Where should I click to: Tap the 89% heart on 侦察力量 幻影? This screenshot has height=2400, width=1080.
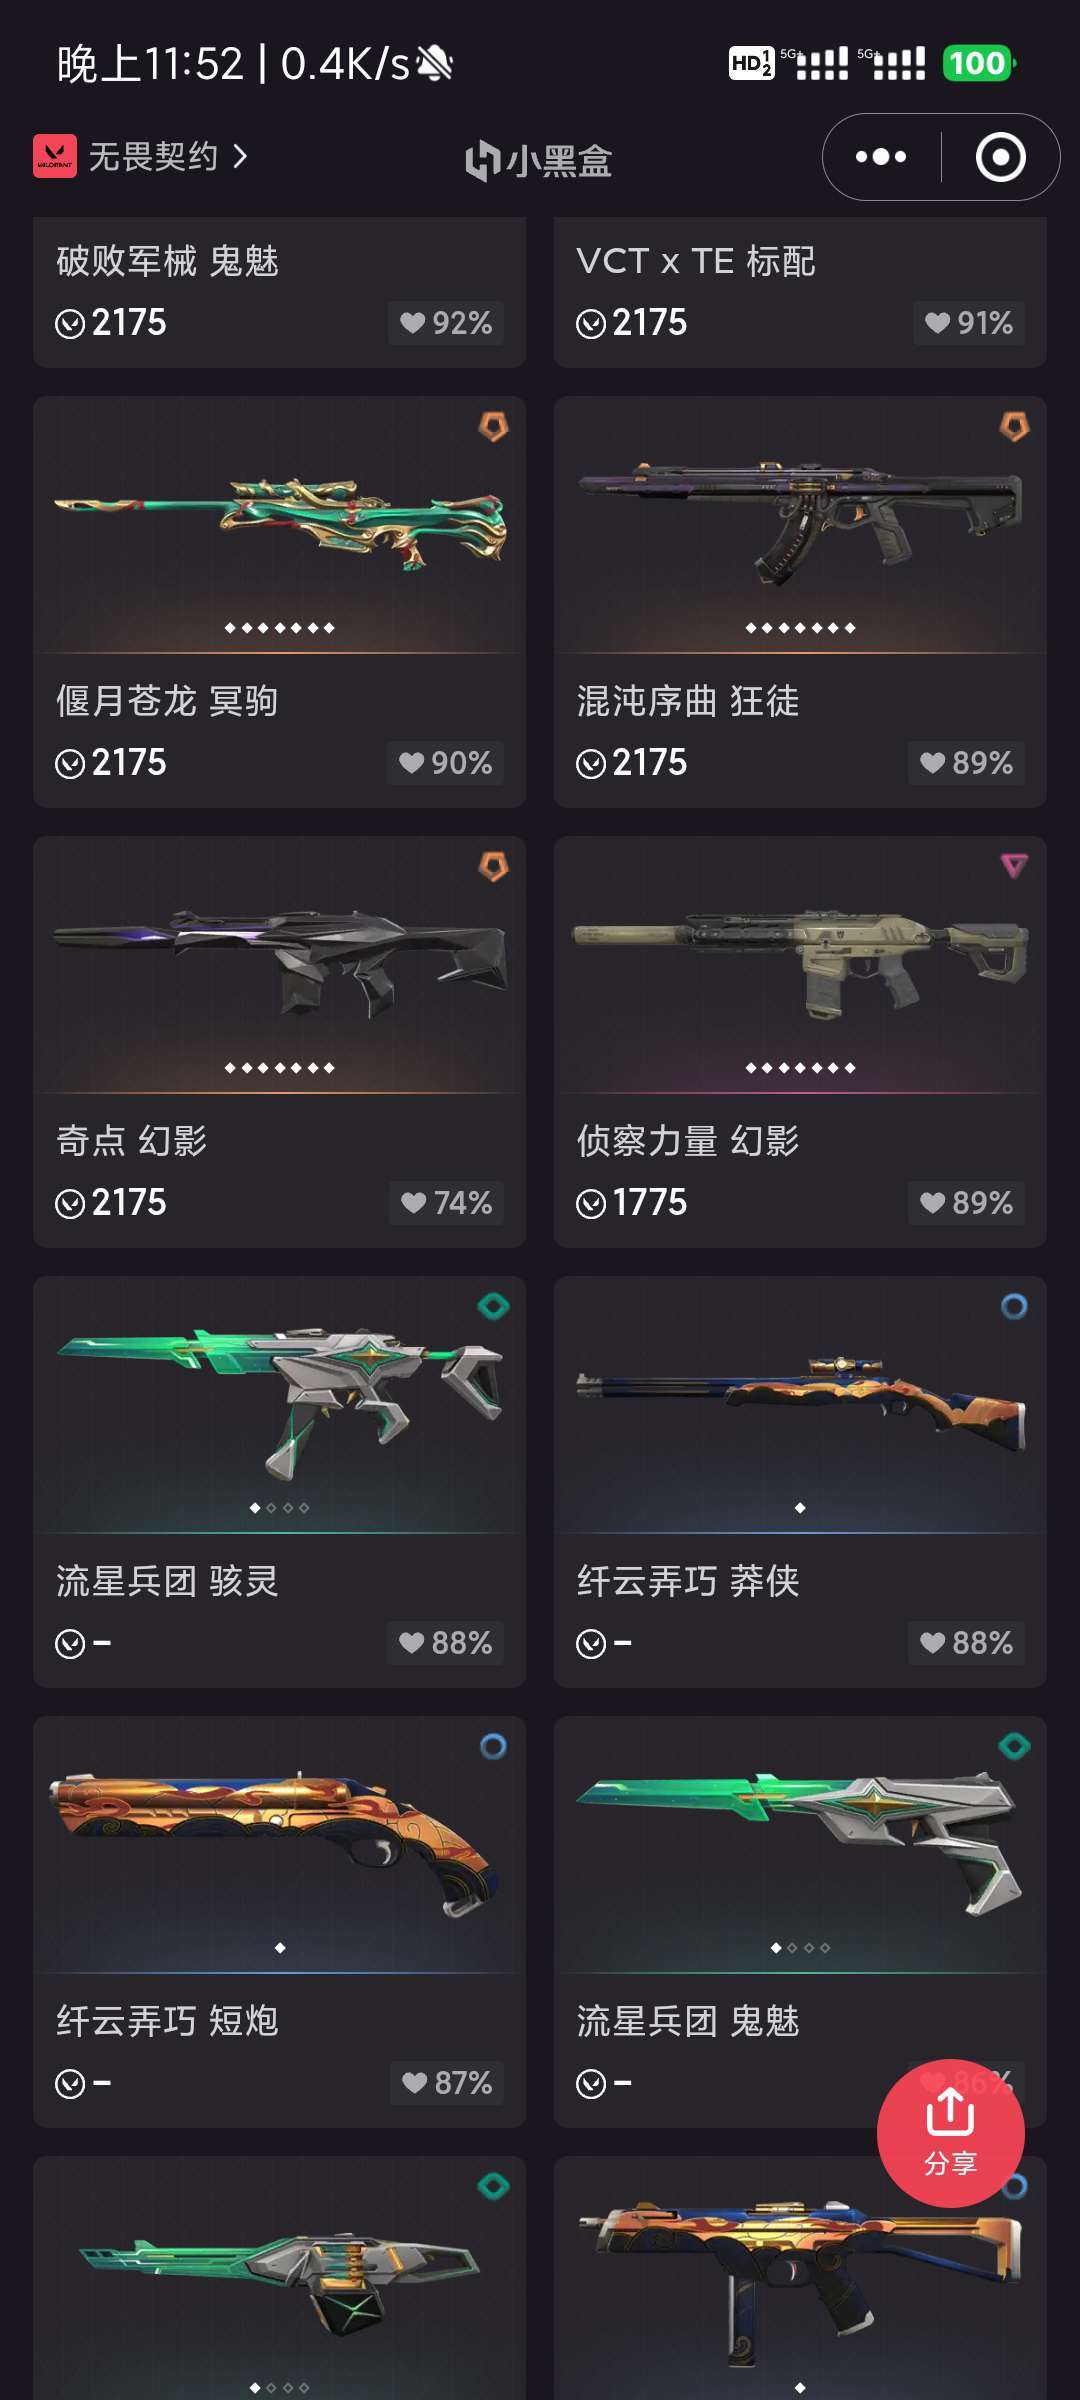coord(966,1203)
